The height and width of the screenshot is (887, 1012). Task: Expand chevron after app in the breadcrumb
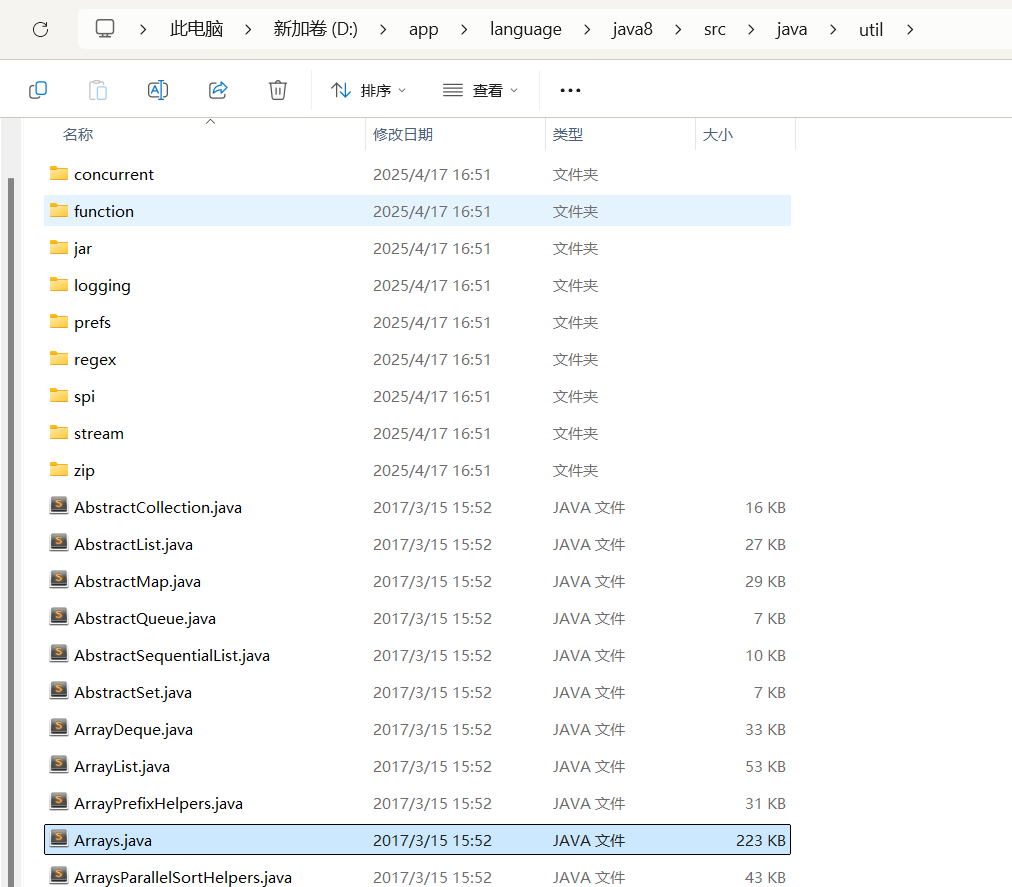(464, 30)
